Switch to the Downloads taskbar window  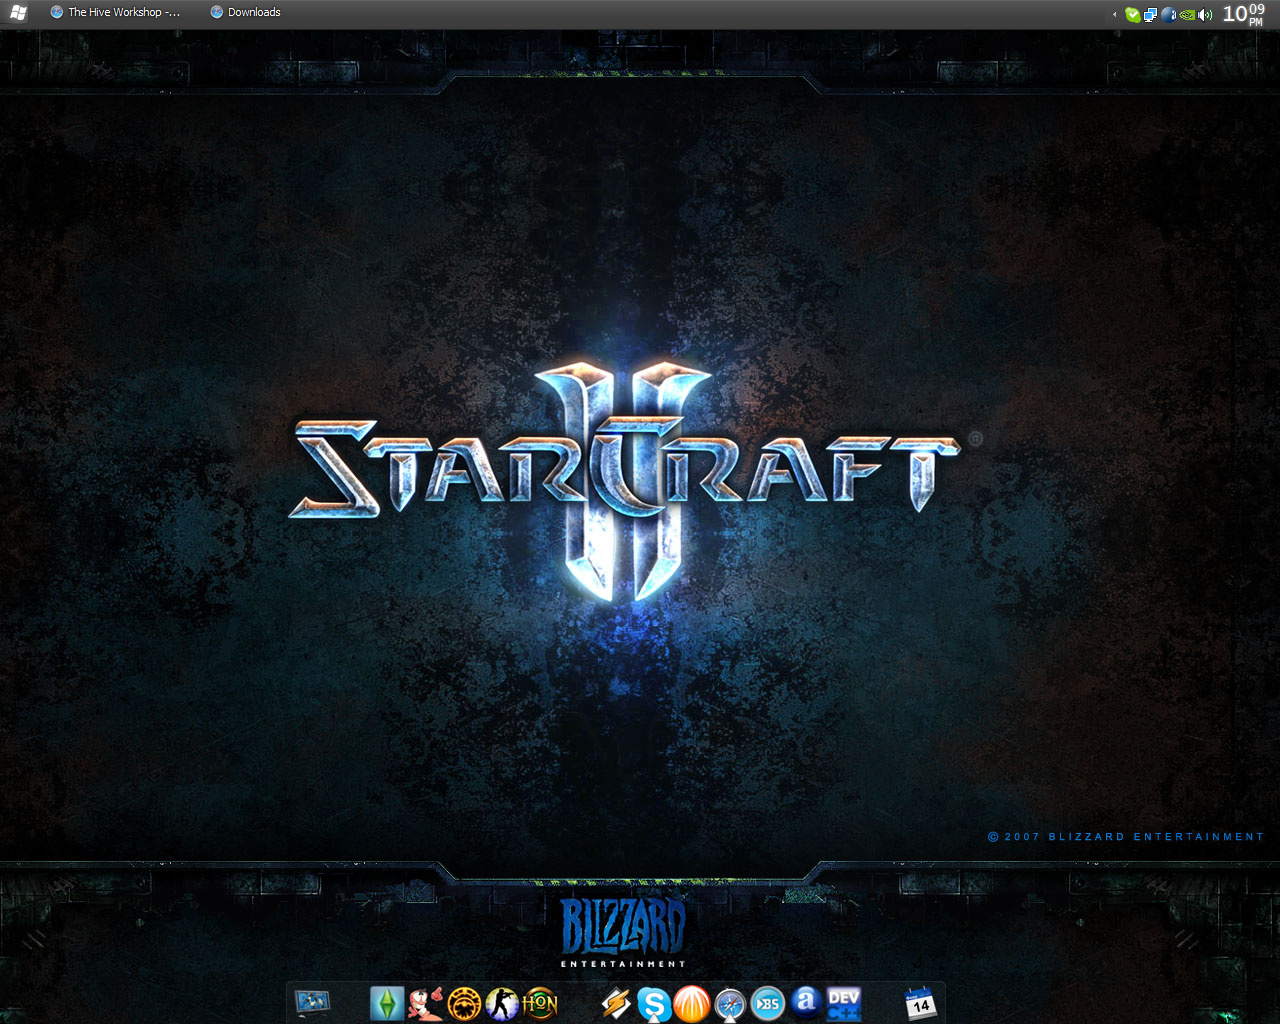(x=246, y=12)
